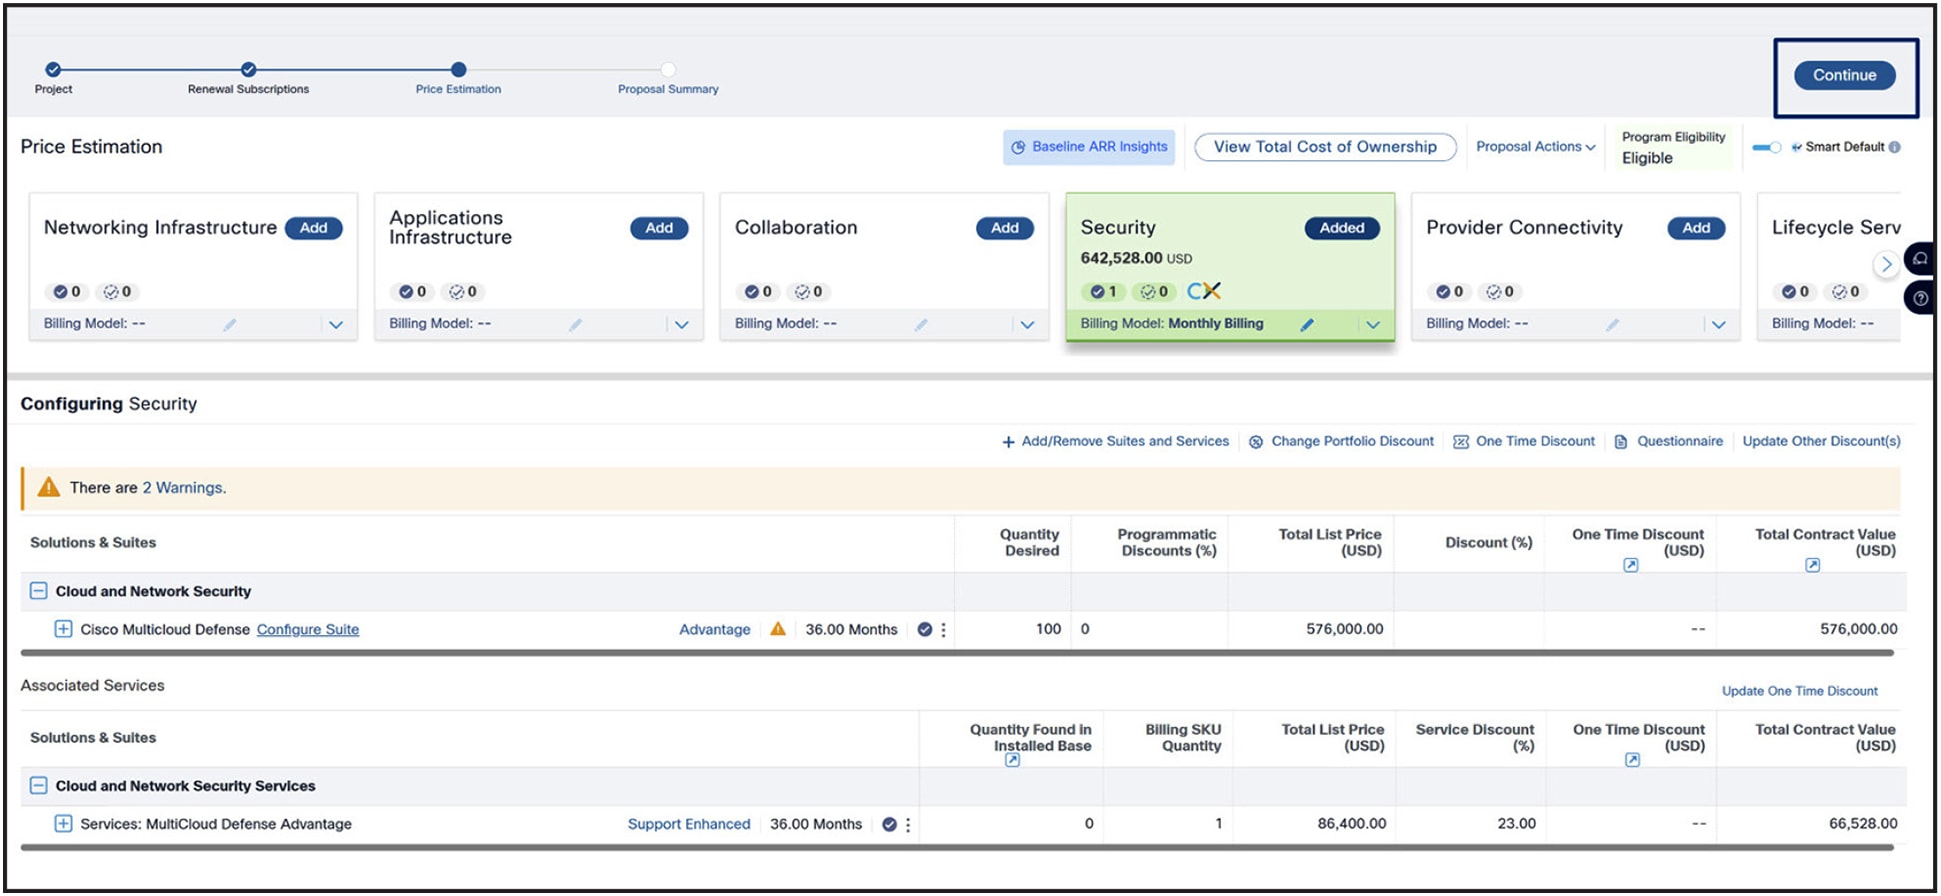Click the Continue button
This screenshot has width=1941, height=896.
click(x=1844, y=75)
